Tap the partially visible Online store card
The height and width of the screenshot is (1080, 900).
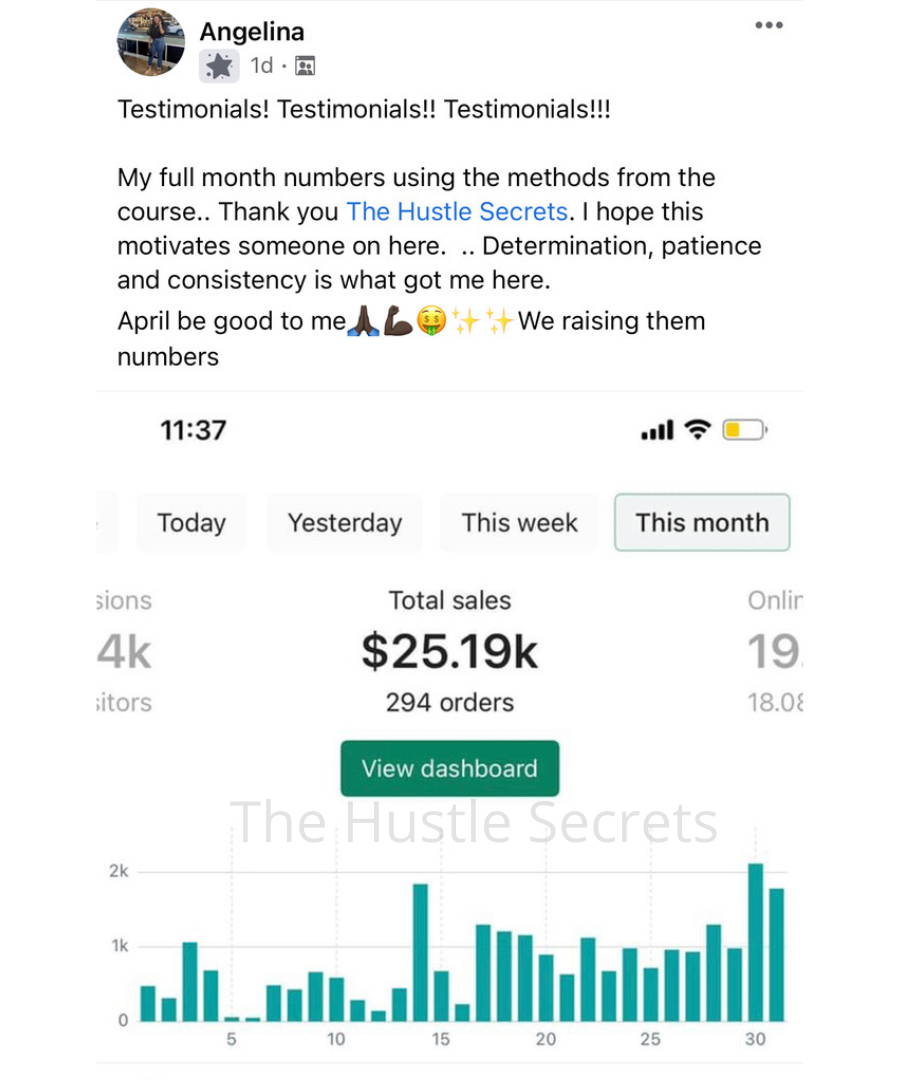(775, 651)
